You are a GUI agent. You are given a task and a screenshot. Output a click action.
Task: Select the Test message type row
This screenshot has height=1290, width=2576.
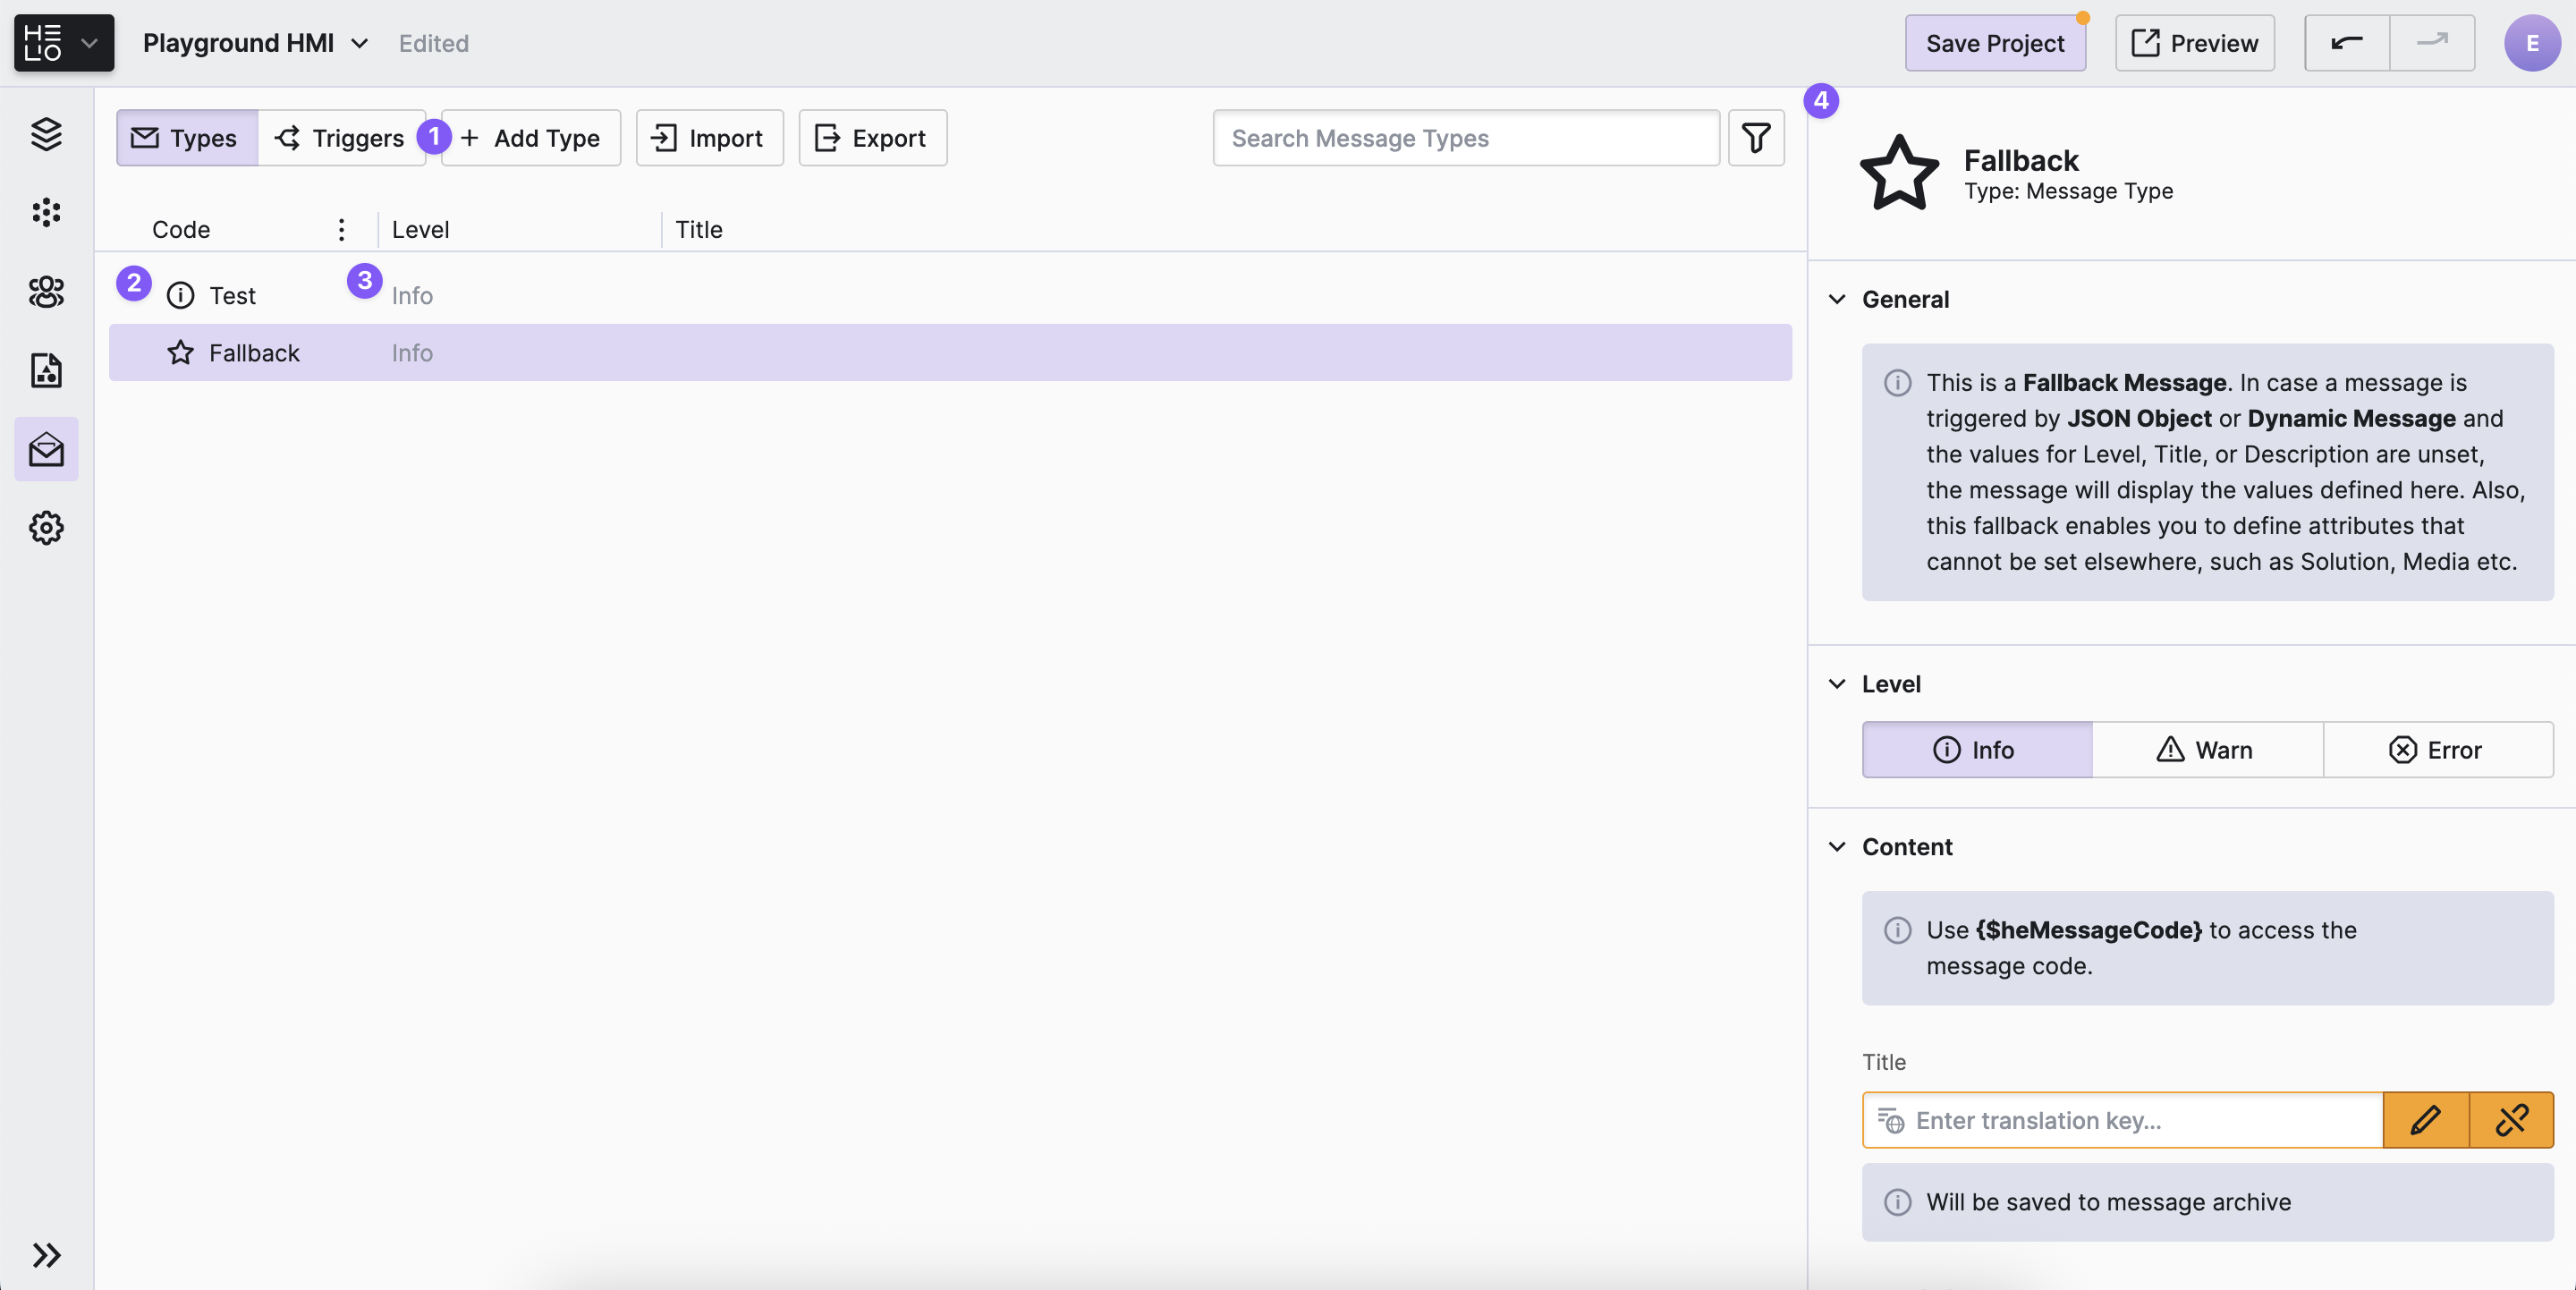232,296
